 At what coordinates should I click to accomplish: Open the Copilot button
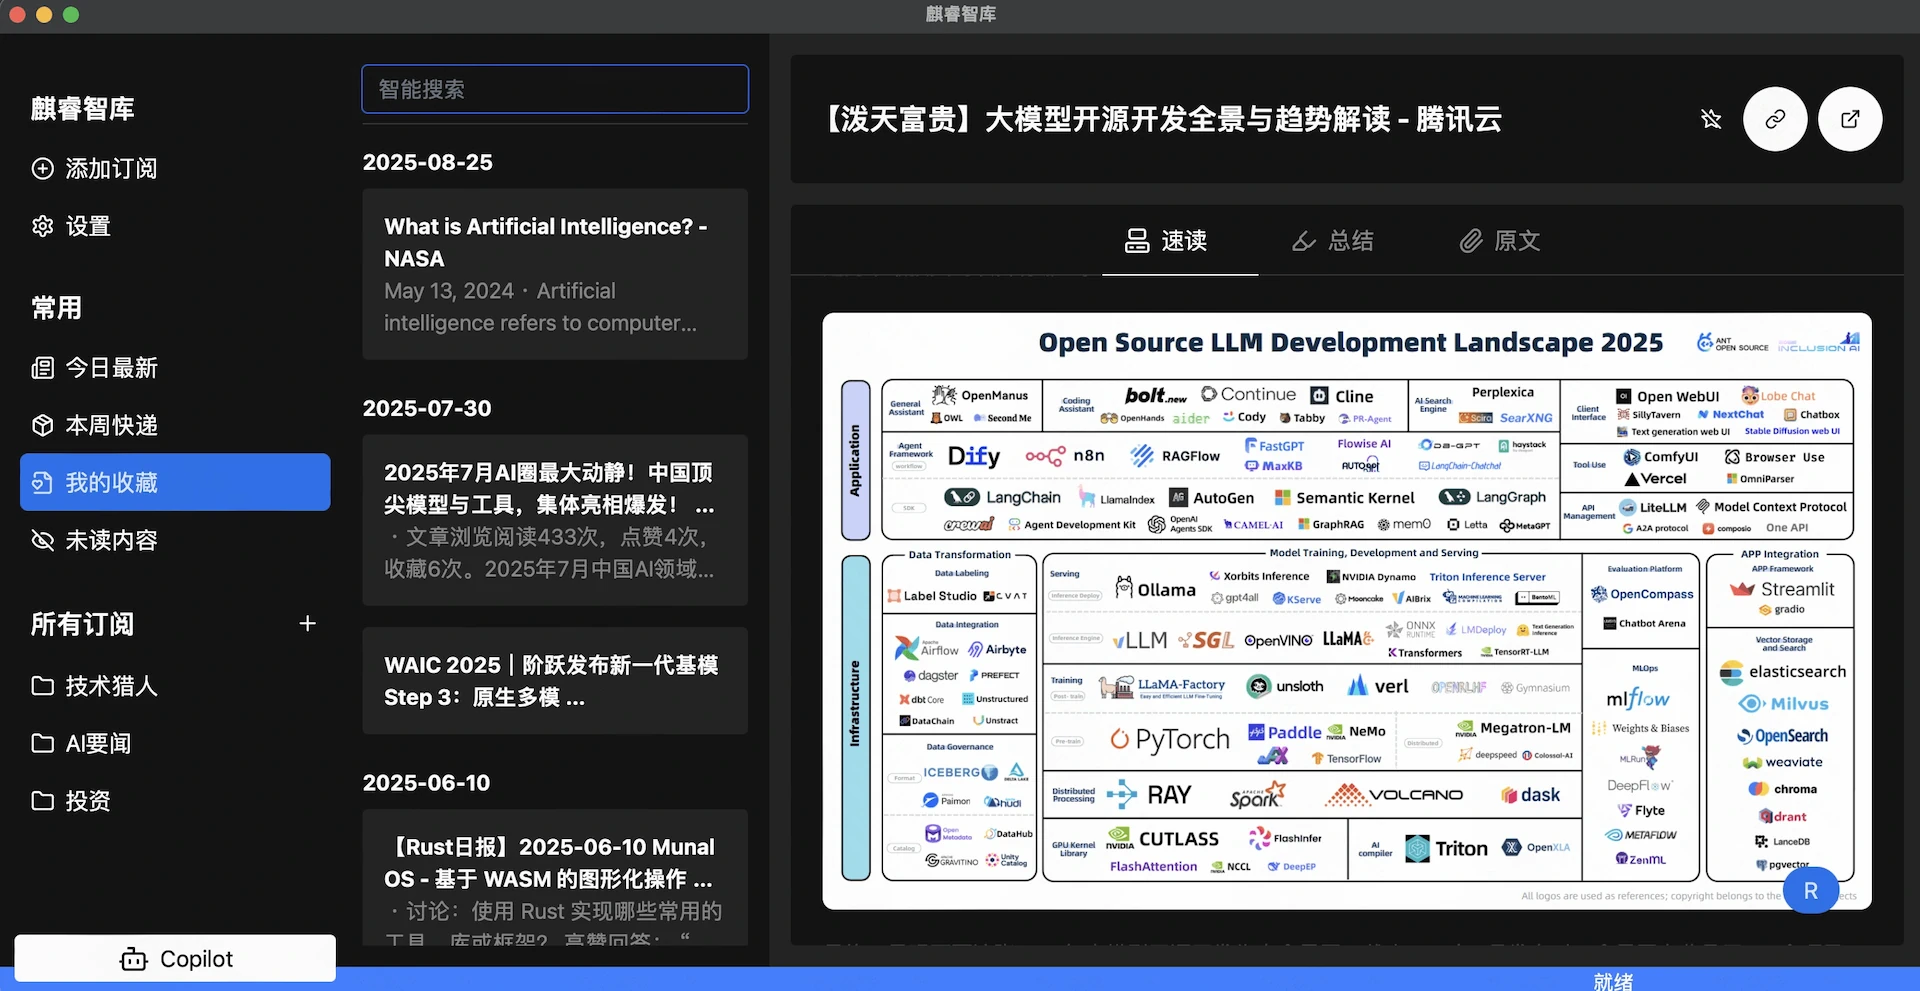tap(175, 959)
